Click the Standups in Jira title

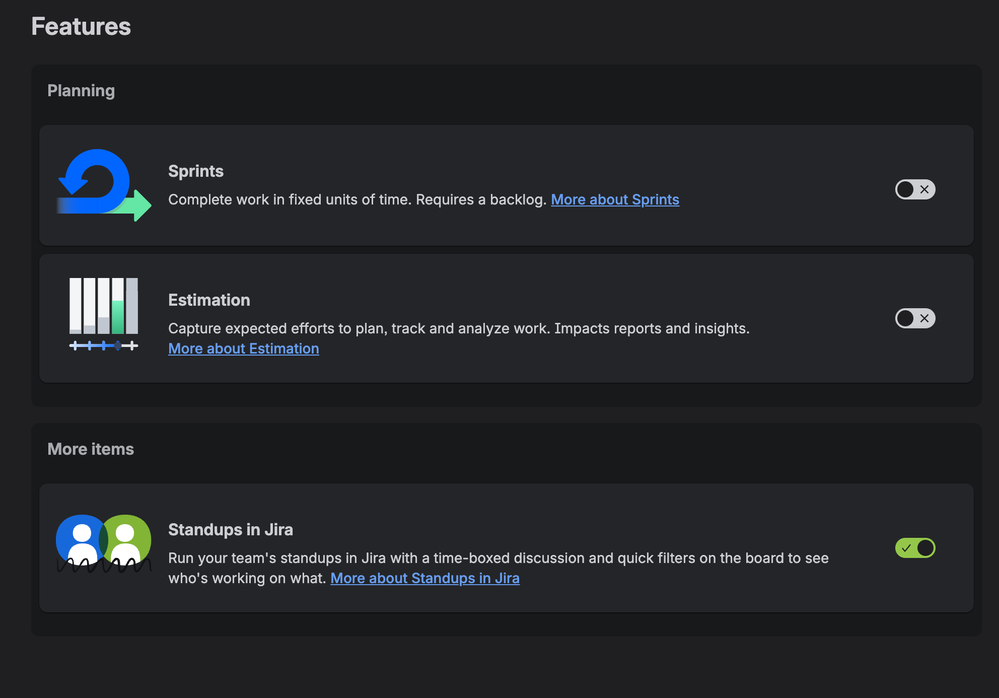pyautogui.click(x=231, y=530)
